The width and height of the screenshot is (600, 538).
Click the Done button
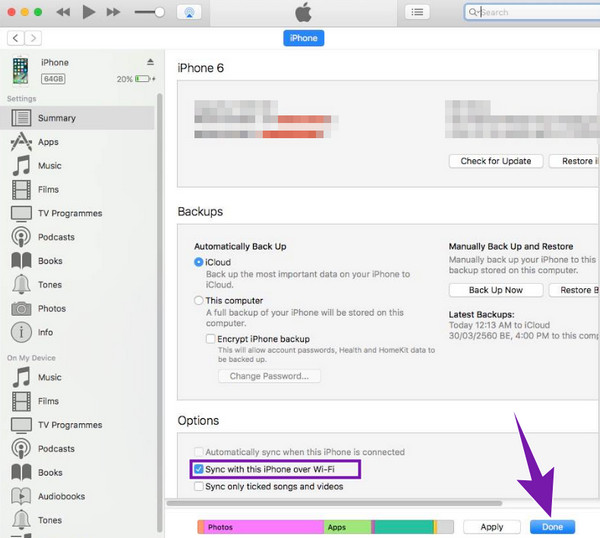click(x=553, y=527)
